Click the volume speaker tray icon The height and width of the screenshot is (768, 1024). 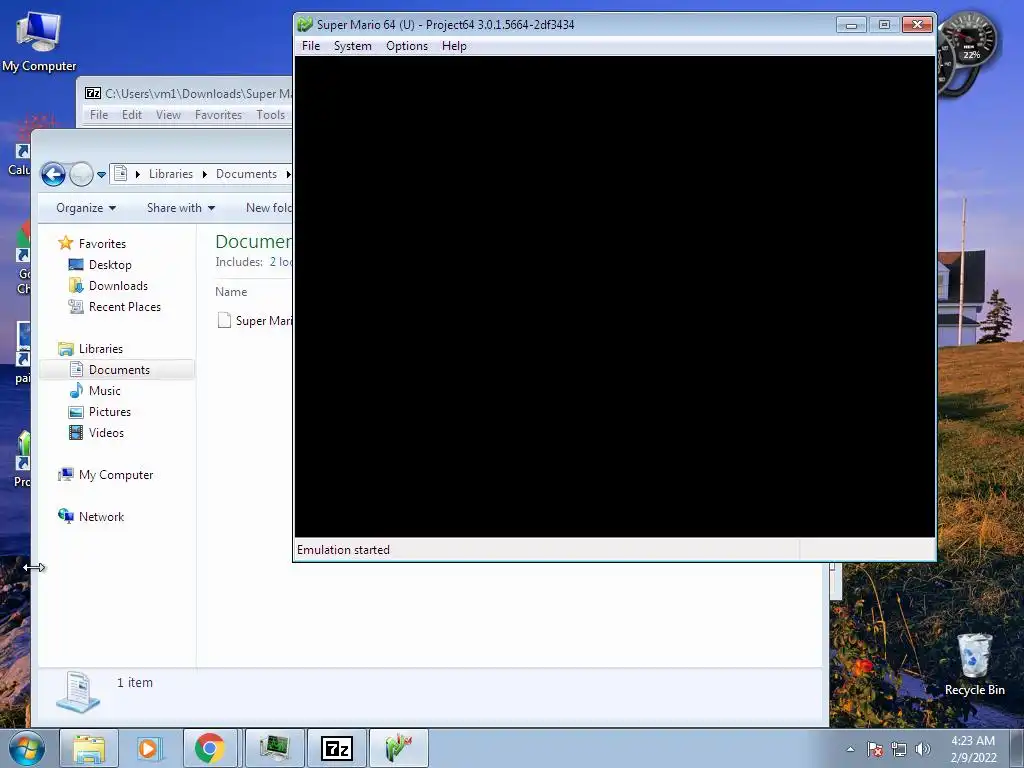pyautogui.click(x=922, y=749)
